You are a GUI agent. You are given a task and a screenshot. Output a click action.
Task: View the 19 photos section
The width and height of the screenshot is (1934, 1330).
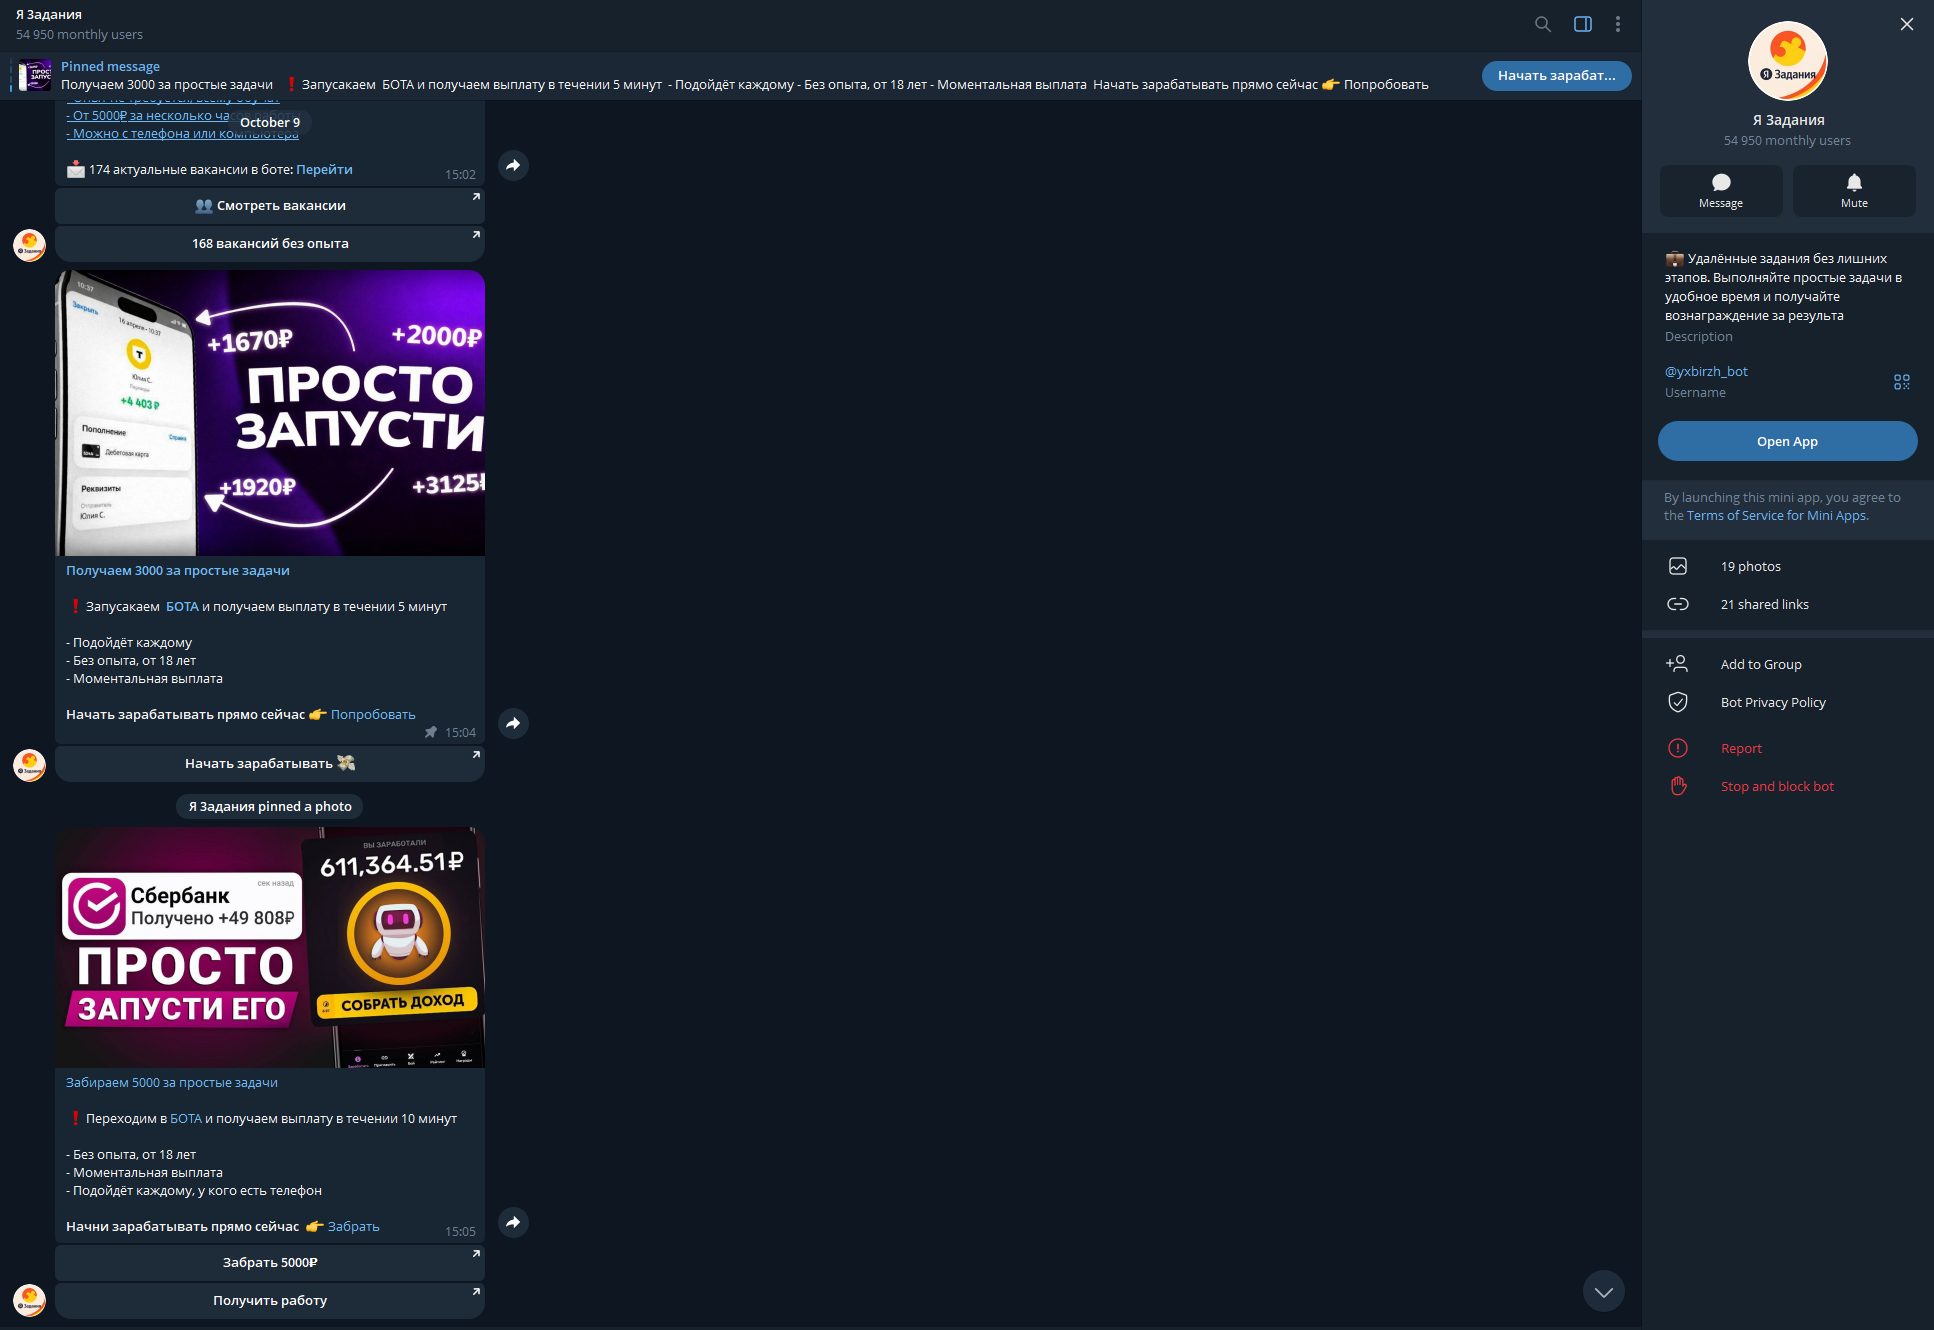(x=1787, y=566)
